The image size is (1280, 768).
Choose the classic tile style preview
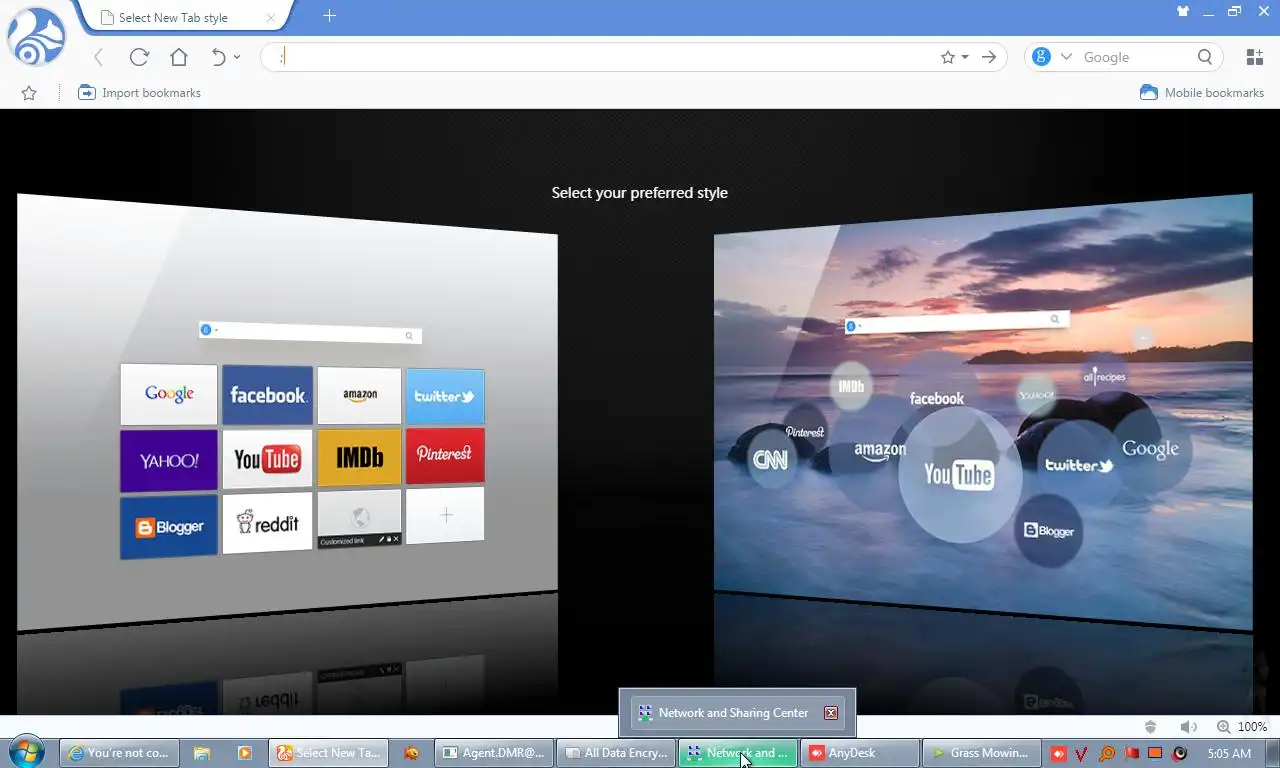point(287,412)
